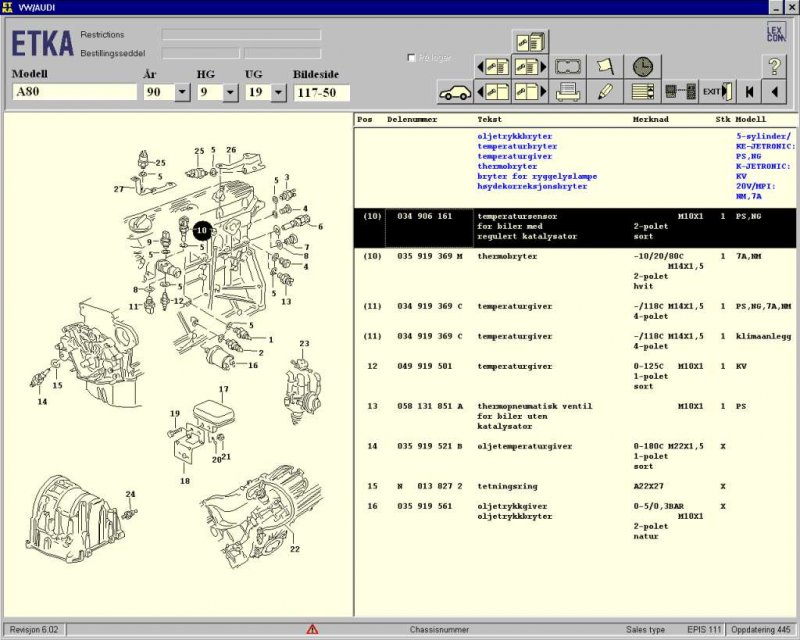Image resolution: width=800 pixels, height=640 pixels.
Task: Click the red warning triangle in status bar
Action: pos(312,630)
